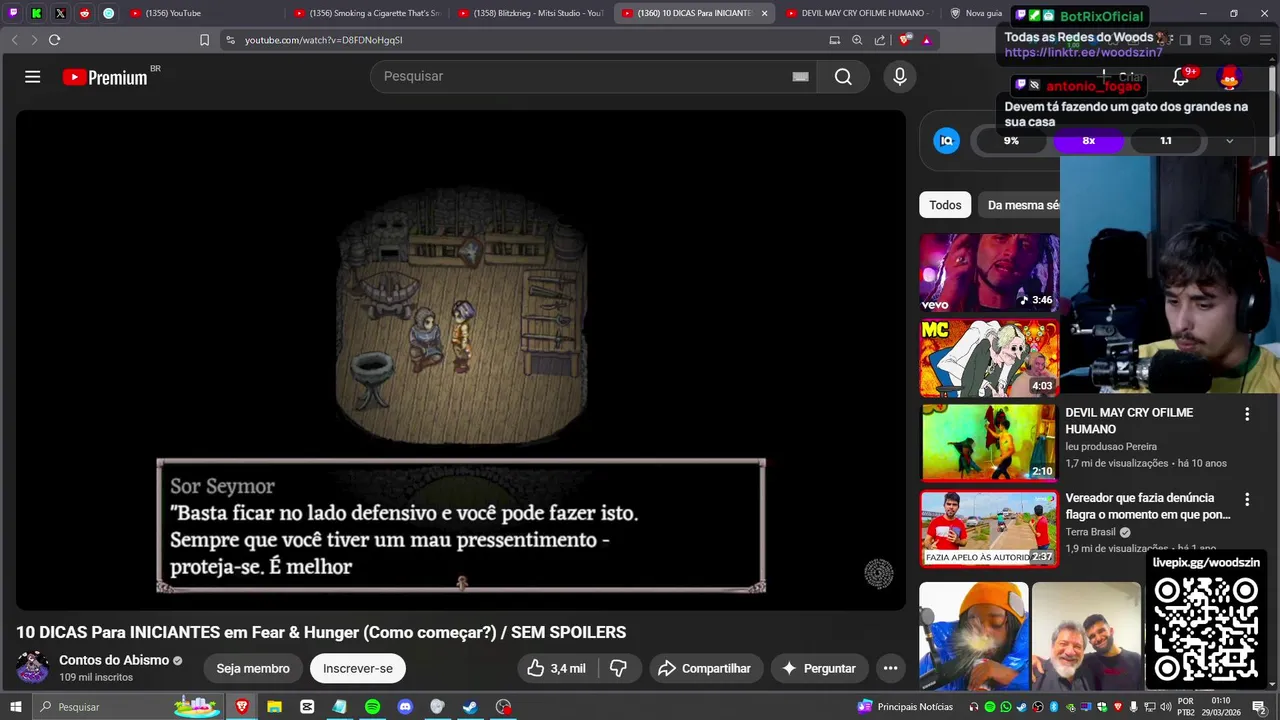Dislike the video with thumbs down
Screen dimensions: 1280x720
pos(618,668)
